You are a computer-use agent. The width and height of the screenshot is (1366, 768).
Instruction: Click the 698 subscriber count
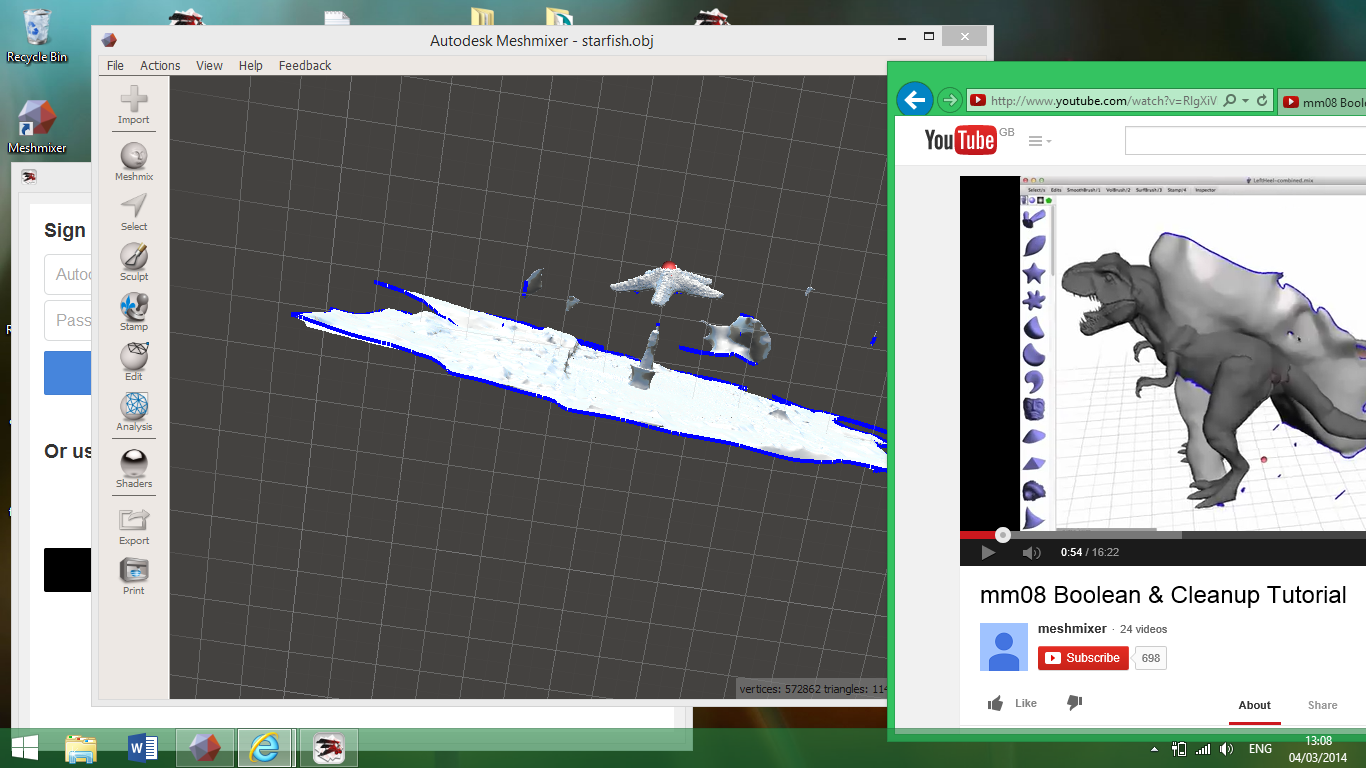click(x=1150, y=658)
